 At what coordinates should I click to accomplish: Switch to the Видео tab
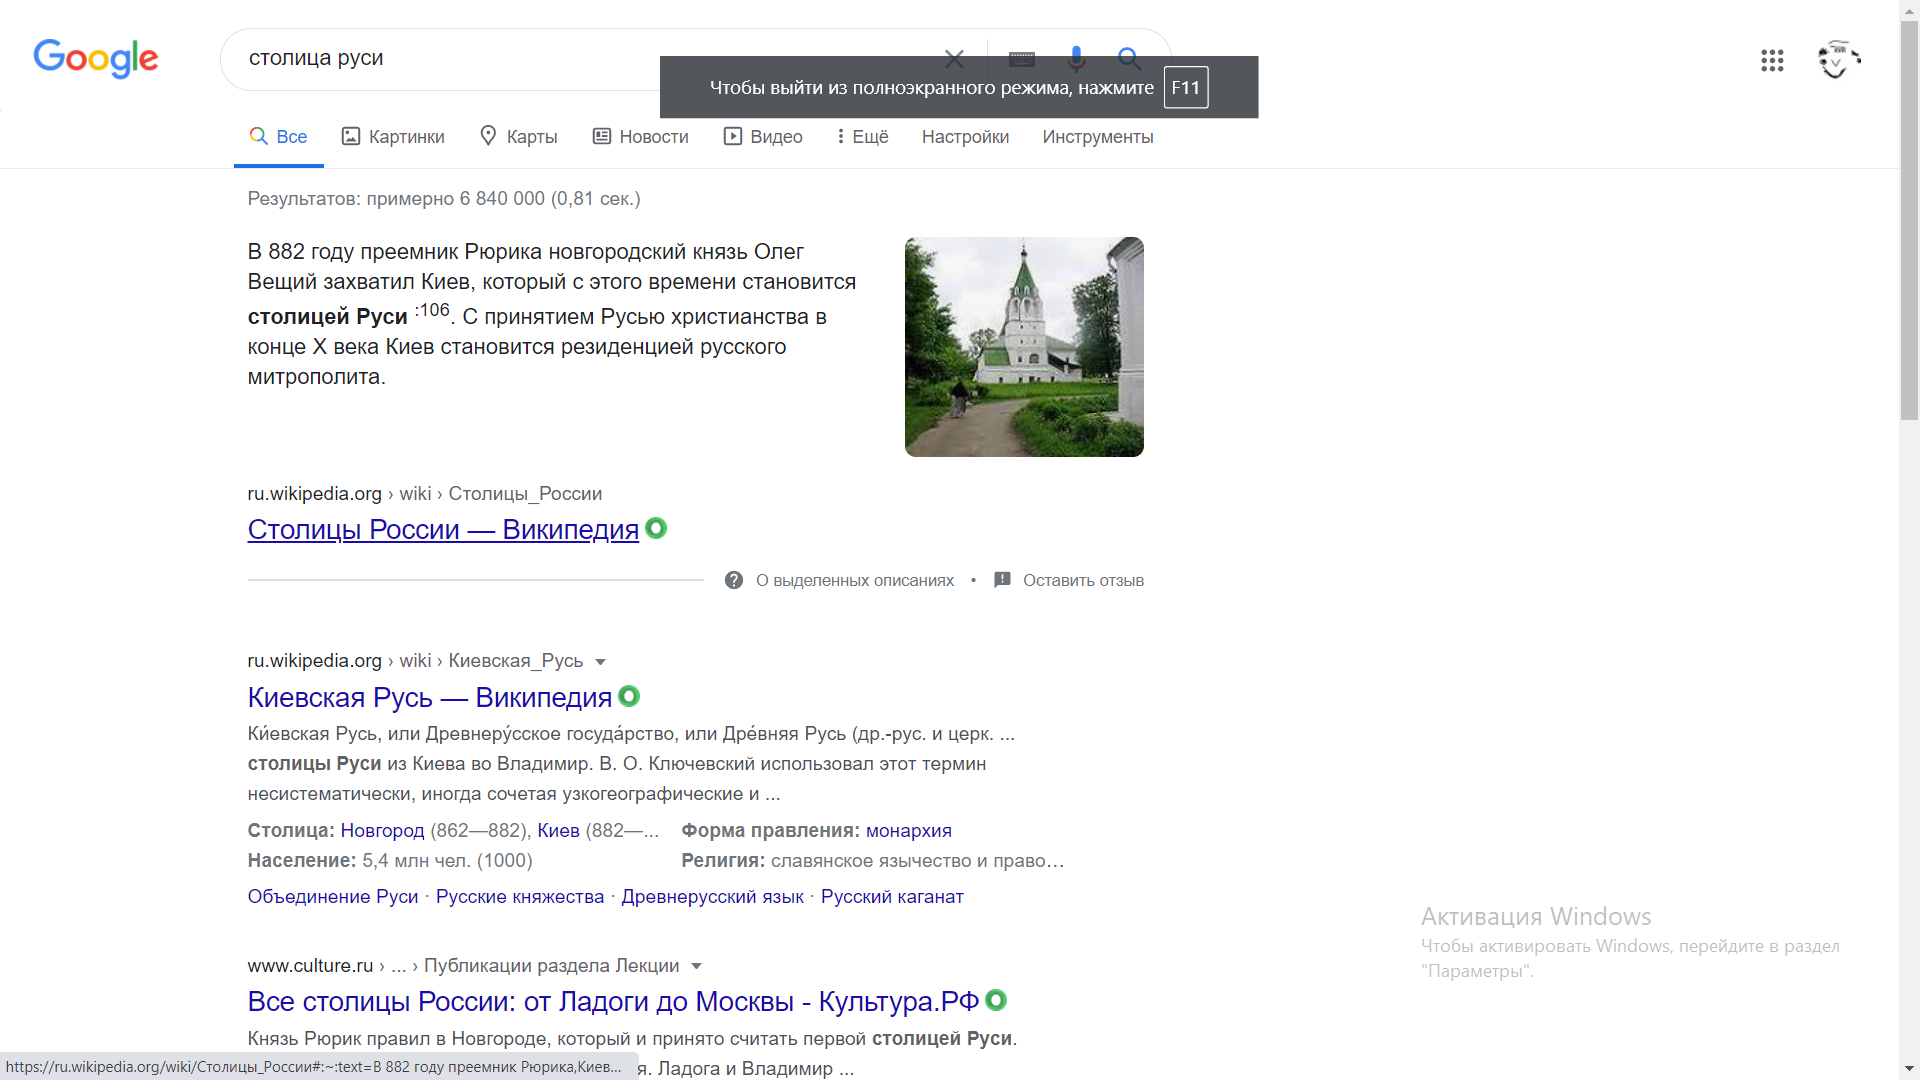[x=763, y=137]
